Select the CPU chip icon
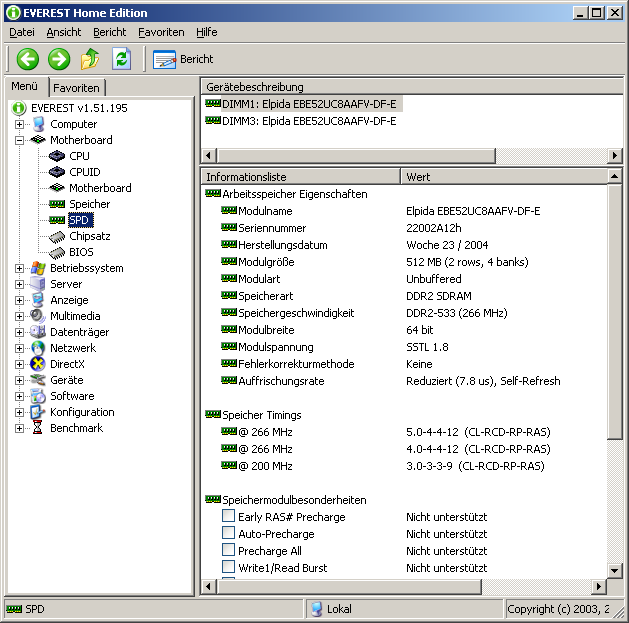The width and height of the screenshot is (629, 623). tap(57, 156)
